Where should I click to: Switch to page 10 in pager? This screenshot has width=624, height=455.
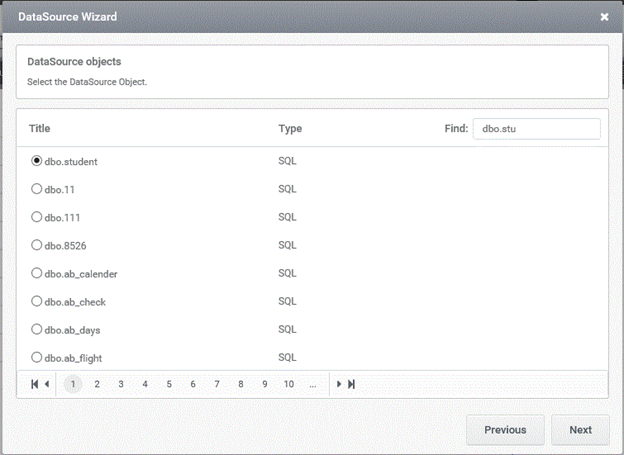point(289,384)
